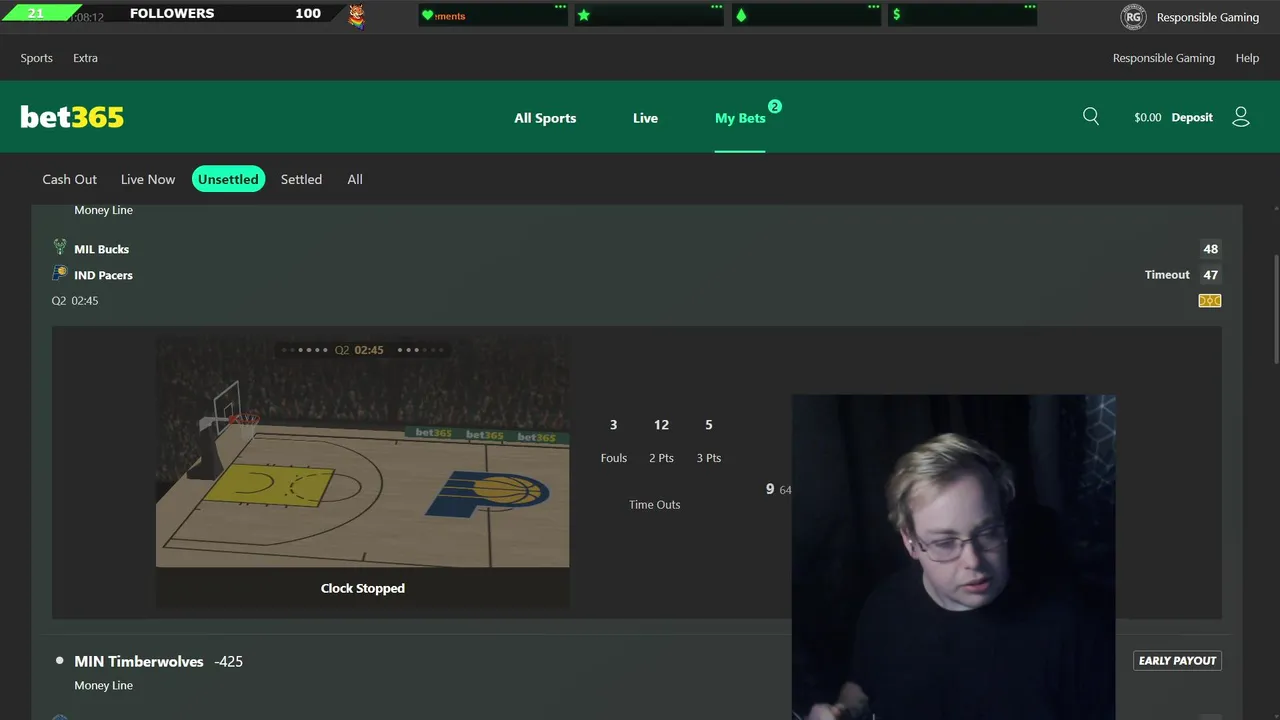Screen dimensions: 1280x720
Task: Click the MIL Bucks team name
Action: [x=101, y=249]
